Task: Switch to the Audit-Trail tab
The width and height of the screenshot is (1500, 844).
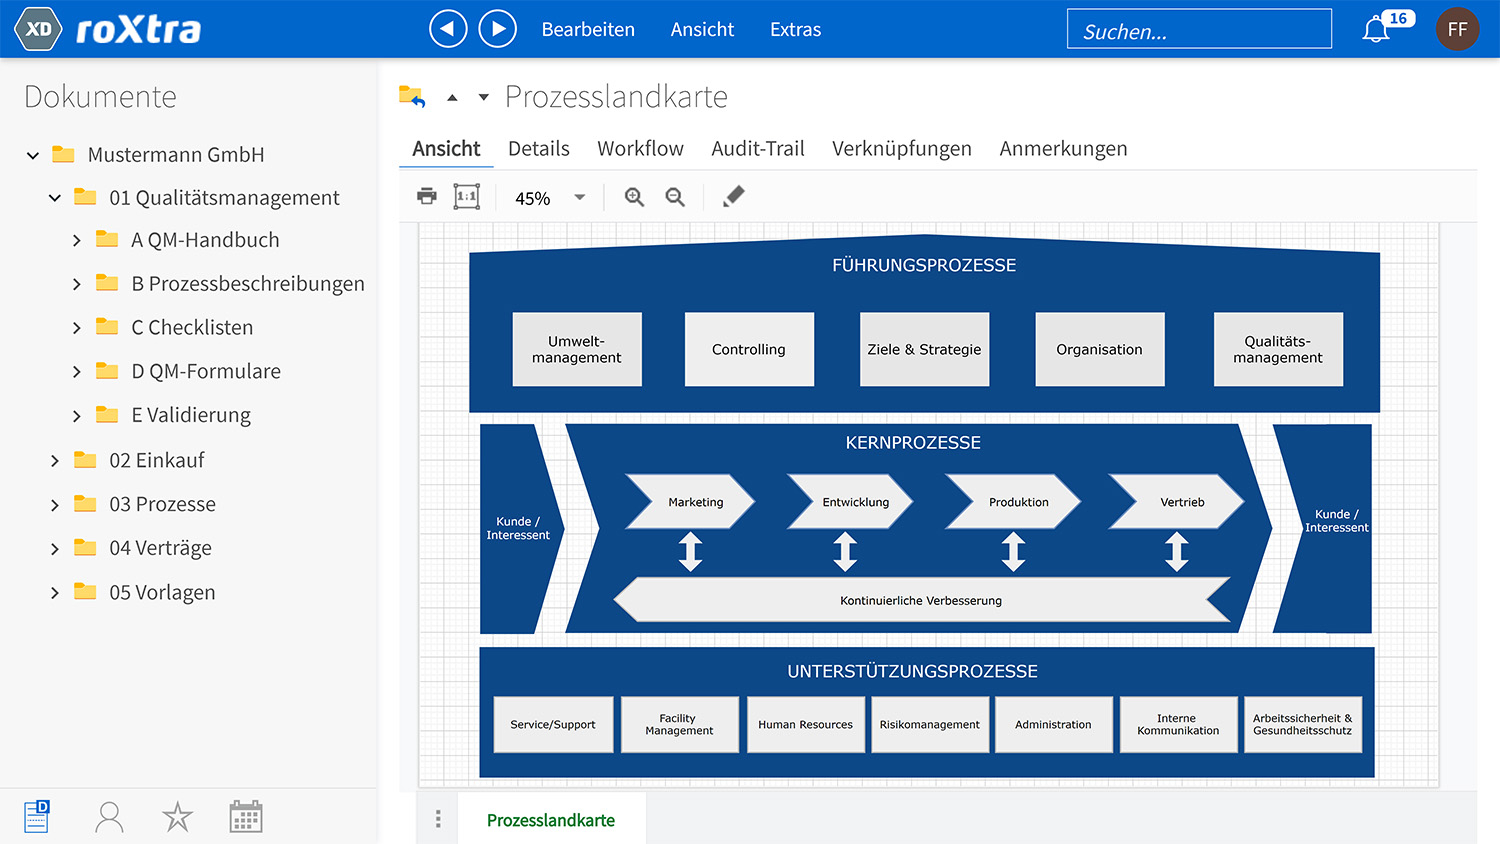Action: 757,149
